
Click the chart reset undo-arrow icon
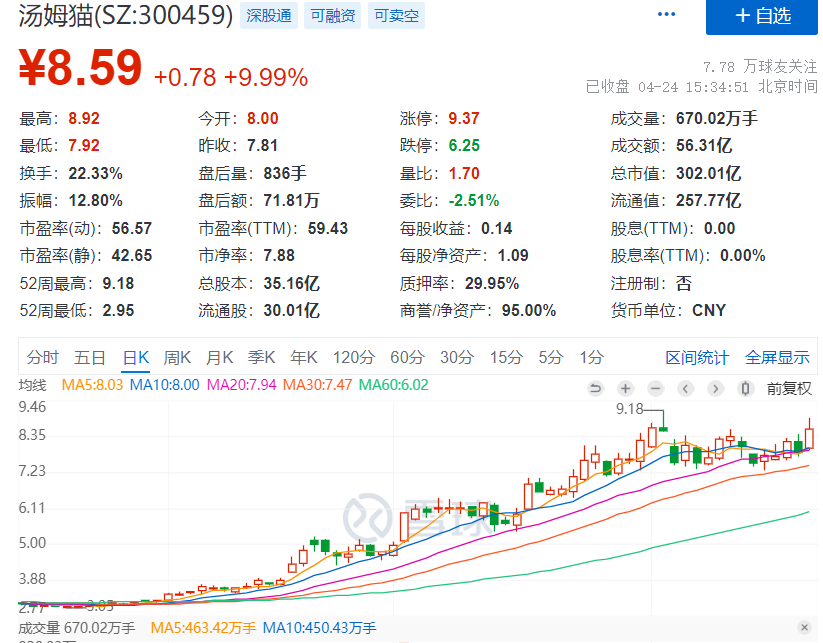[x=595, y=388]
